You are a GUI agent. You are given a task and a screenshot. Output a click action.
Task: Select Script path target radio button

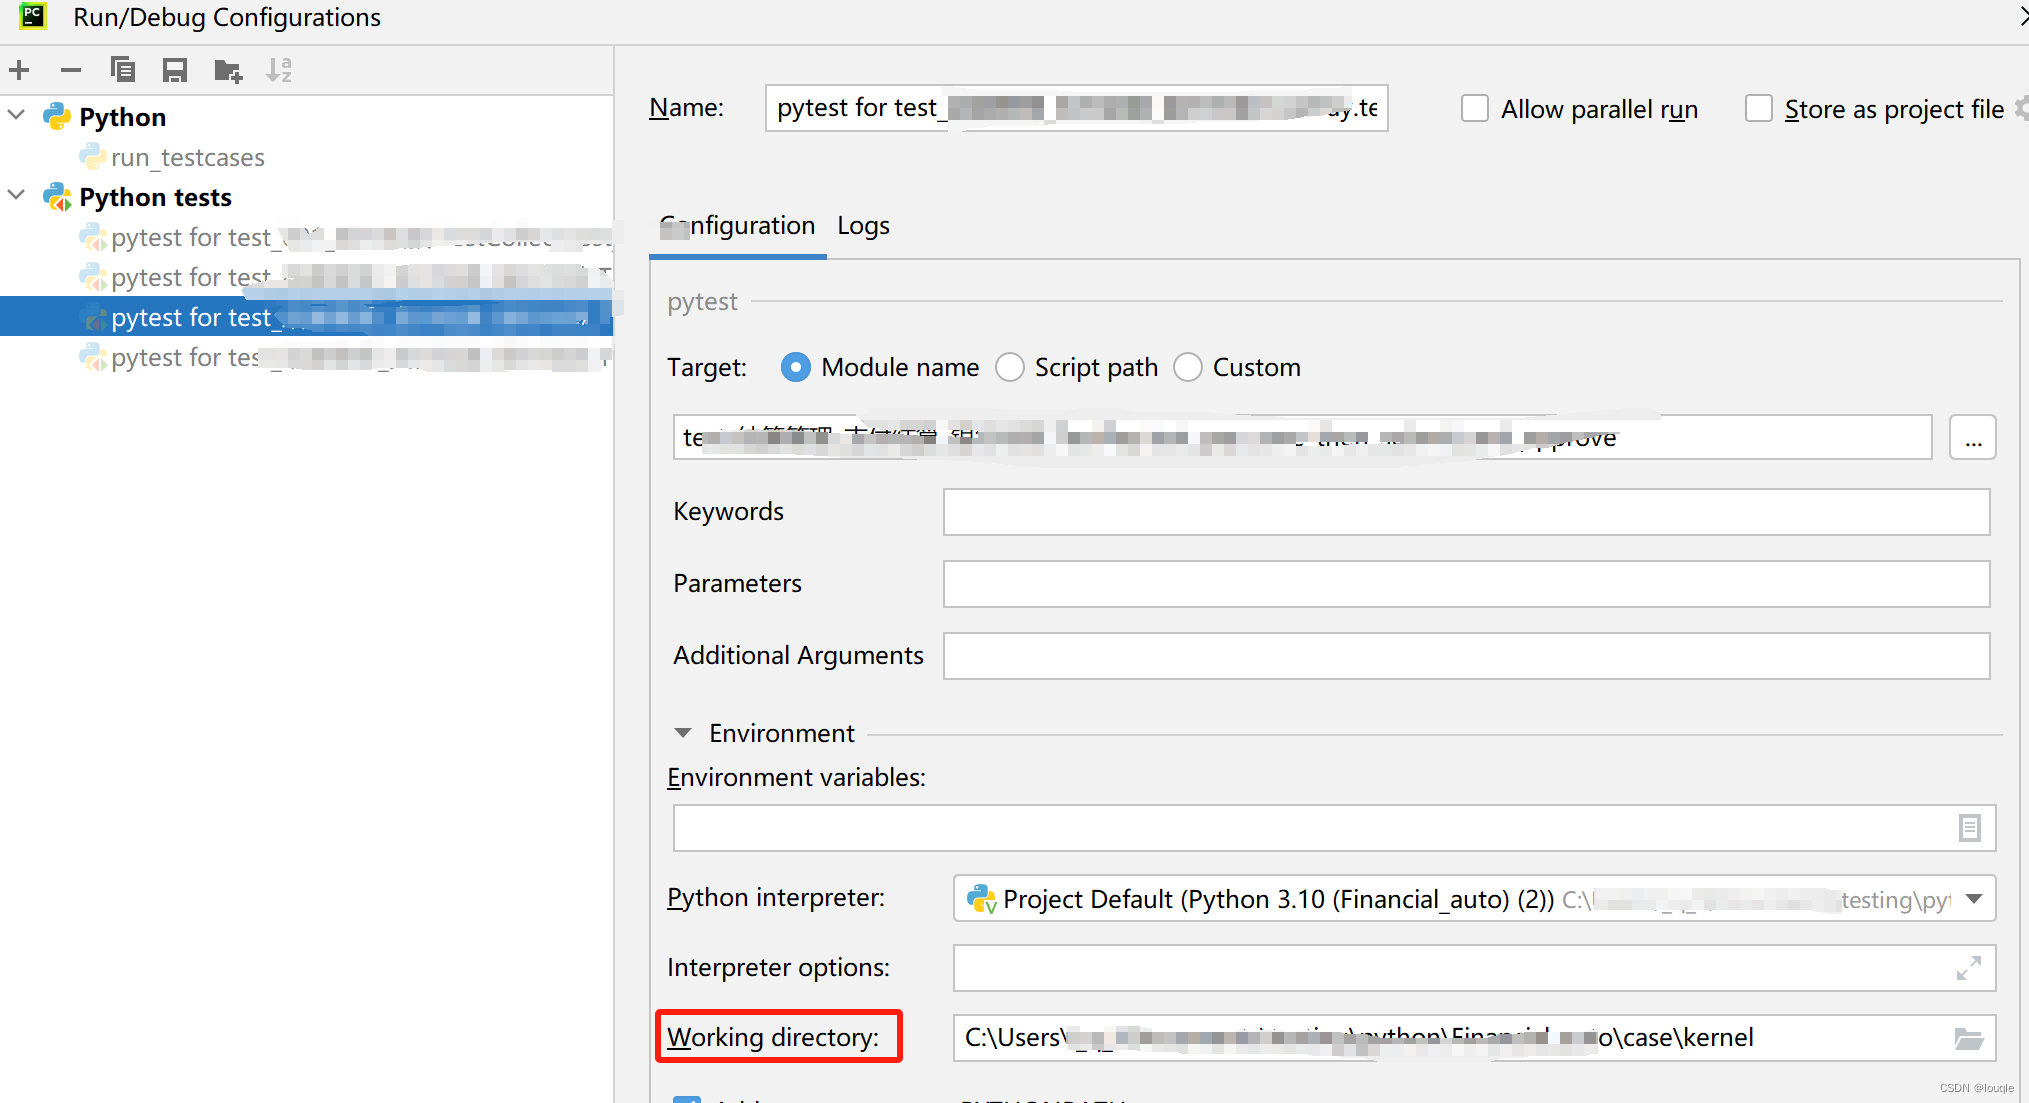click(1011, 368)
